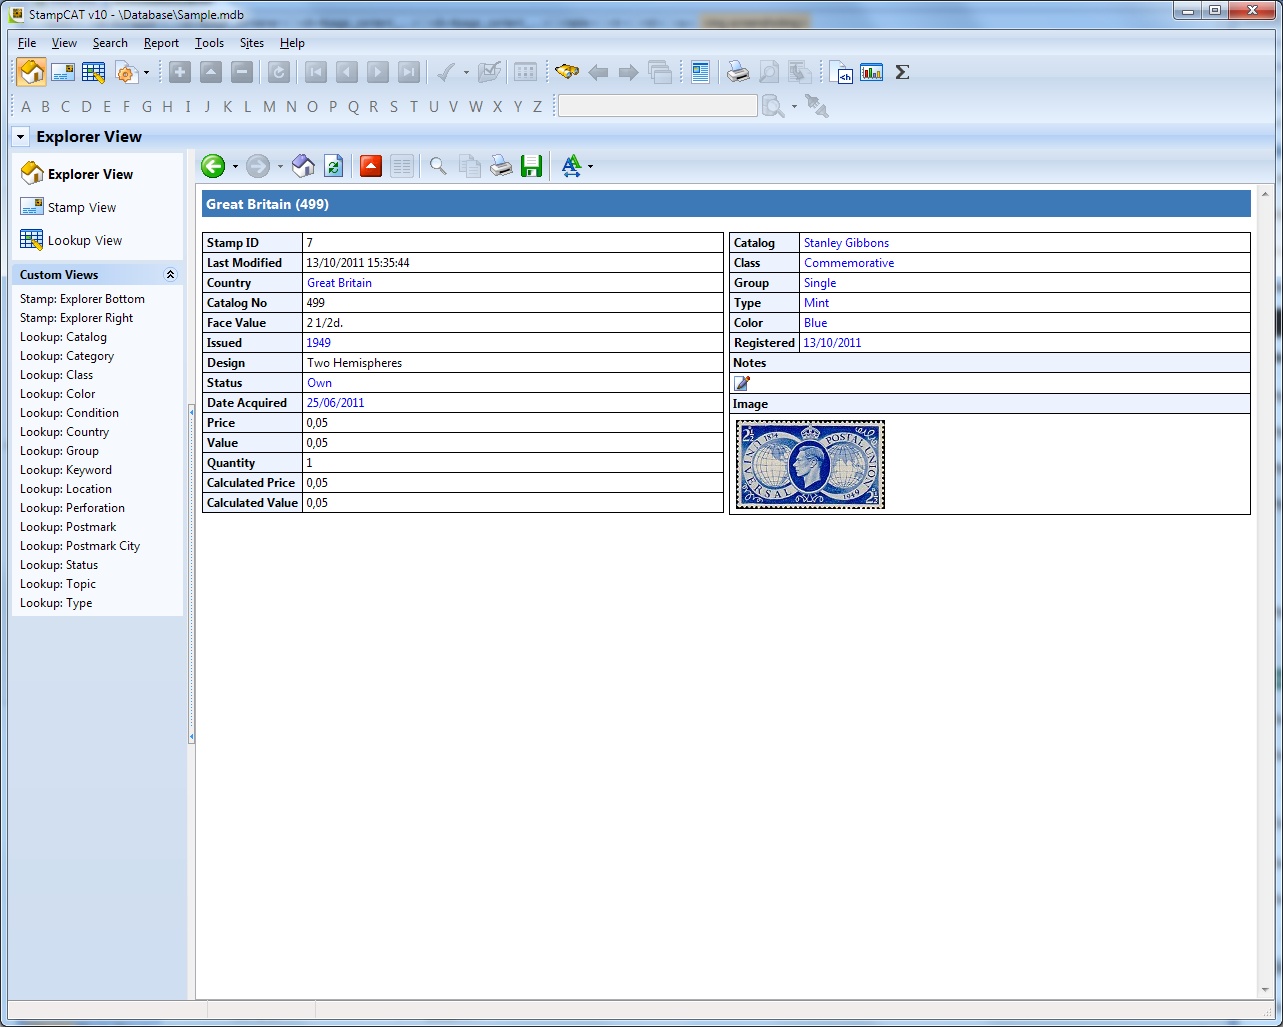1283x1027 pixels.
Task: Click the blue stamp image thumbnail
Action: [x=810, y=464]
